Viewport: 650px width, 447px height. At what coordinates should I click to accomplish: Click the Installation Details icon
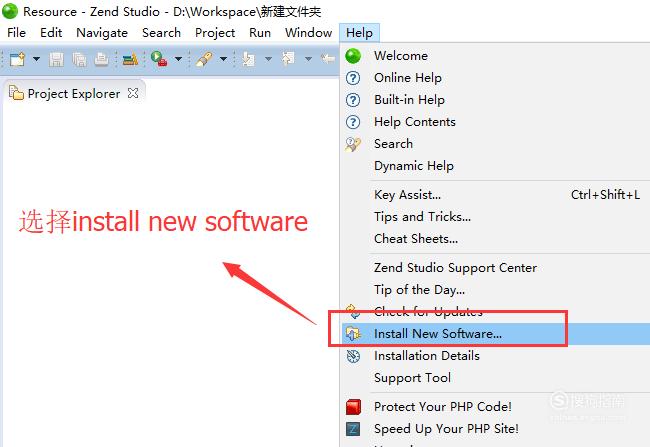(x=353, y=356)
